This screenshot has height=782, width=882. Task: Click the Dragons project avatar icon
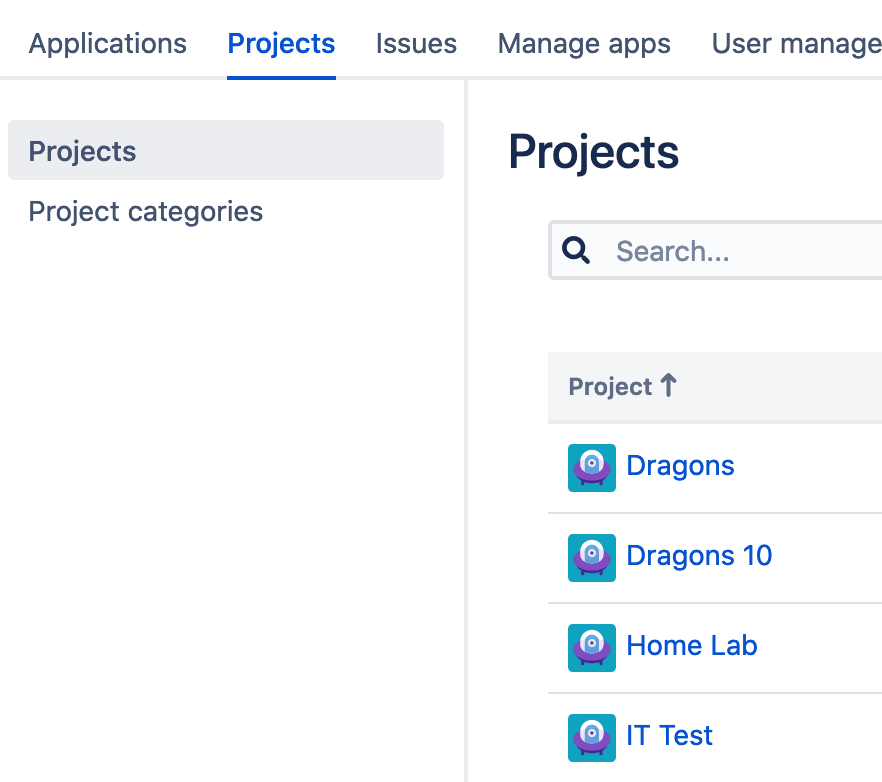(591, 467)
